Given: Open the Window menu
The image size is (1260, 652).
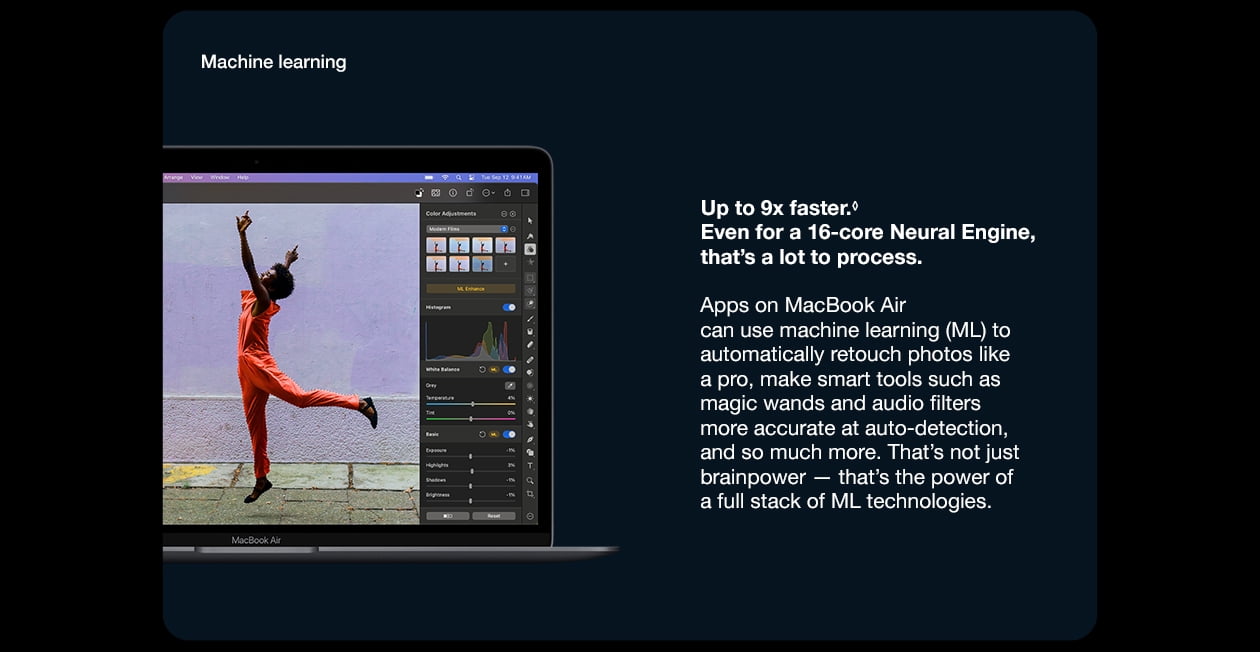Looking at the screenshot, I should click(219, 177).
